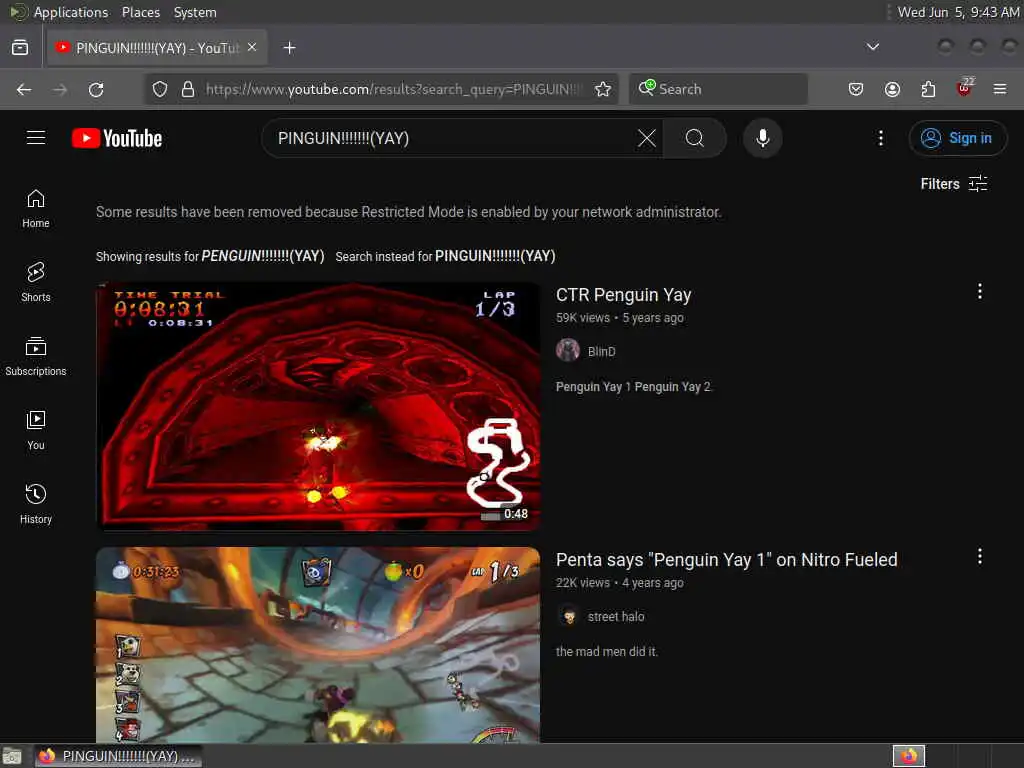This screenshot has width=1024, height=768.
Task: Open the System menu
Action: point(195,12)
